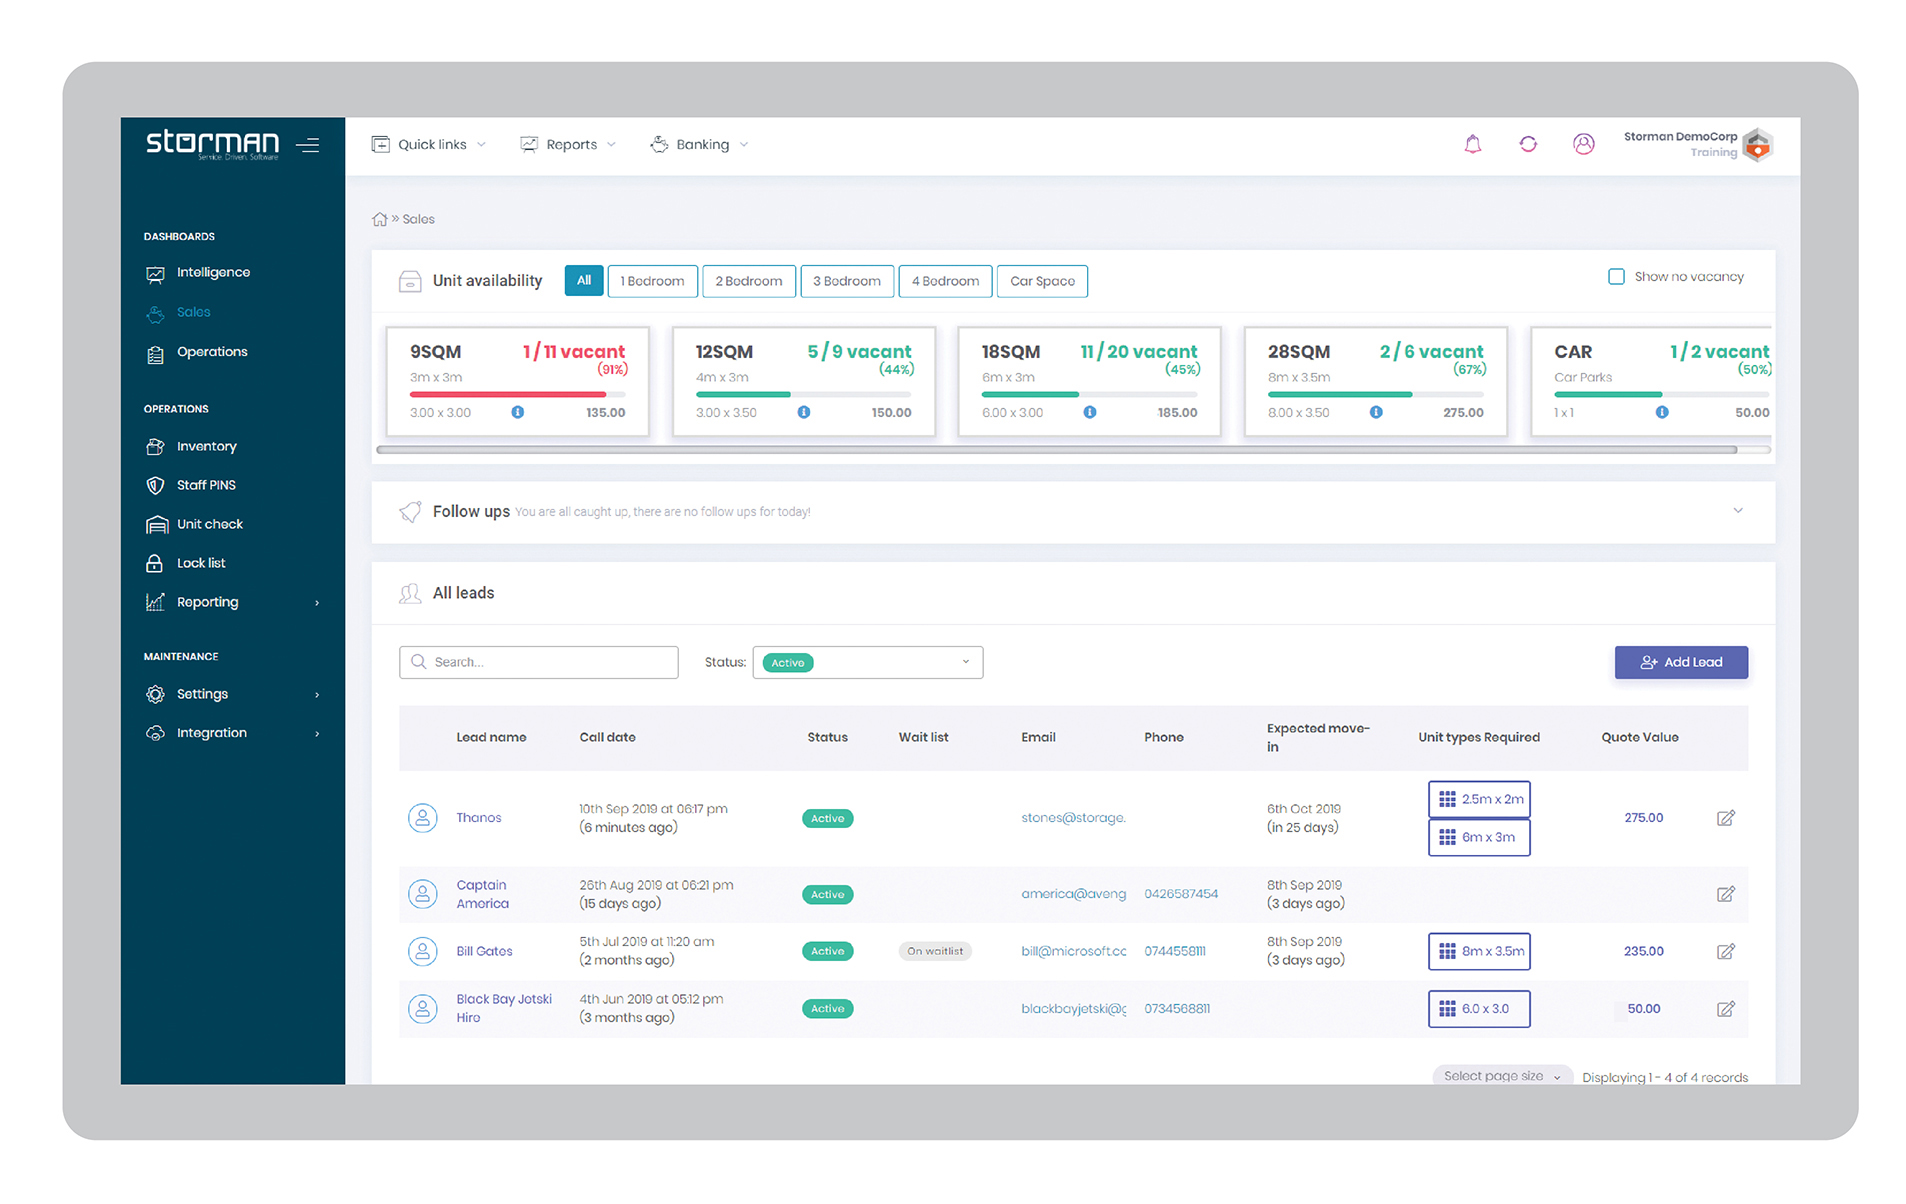Click the notifications bell icon

(1472, 144)
